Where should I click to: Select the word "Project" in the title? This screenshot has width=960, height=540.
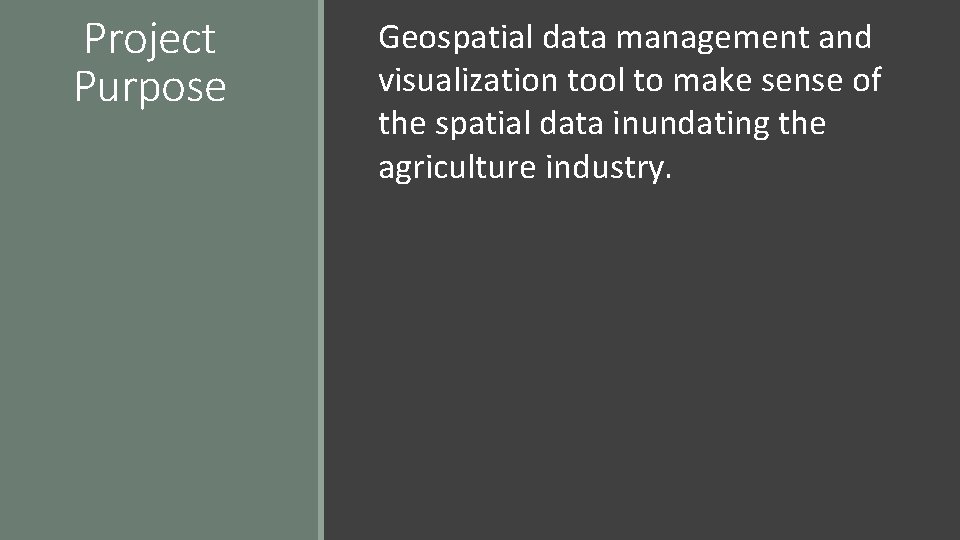[150, 40]
